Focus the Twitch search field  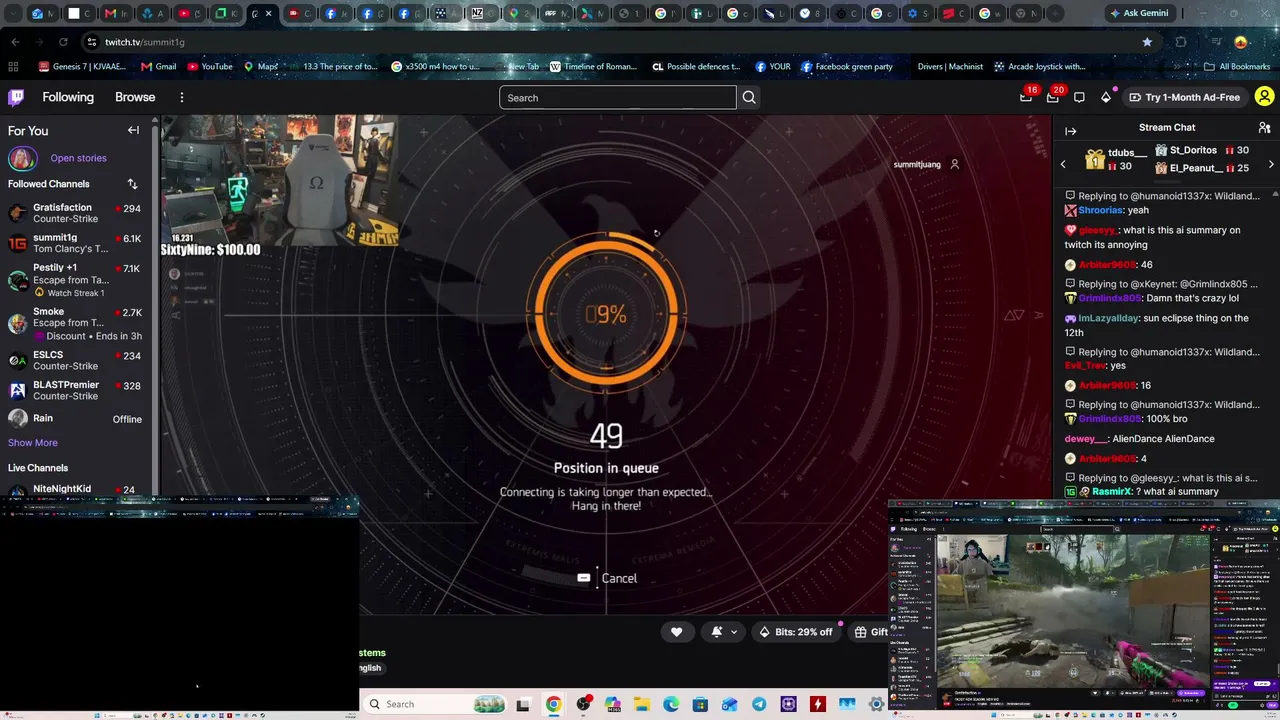617,97
